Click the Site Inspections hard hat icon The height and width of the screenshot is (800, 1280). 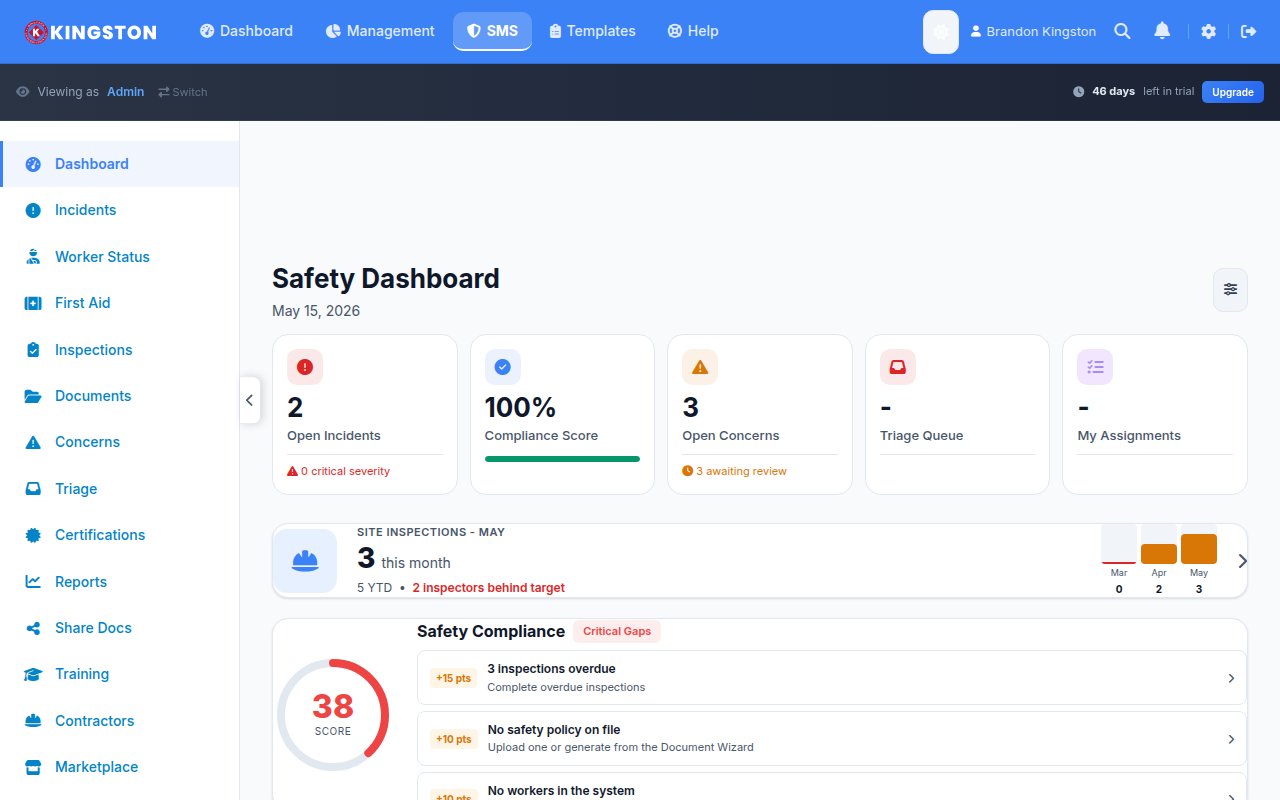[x=305, y=561]
